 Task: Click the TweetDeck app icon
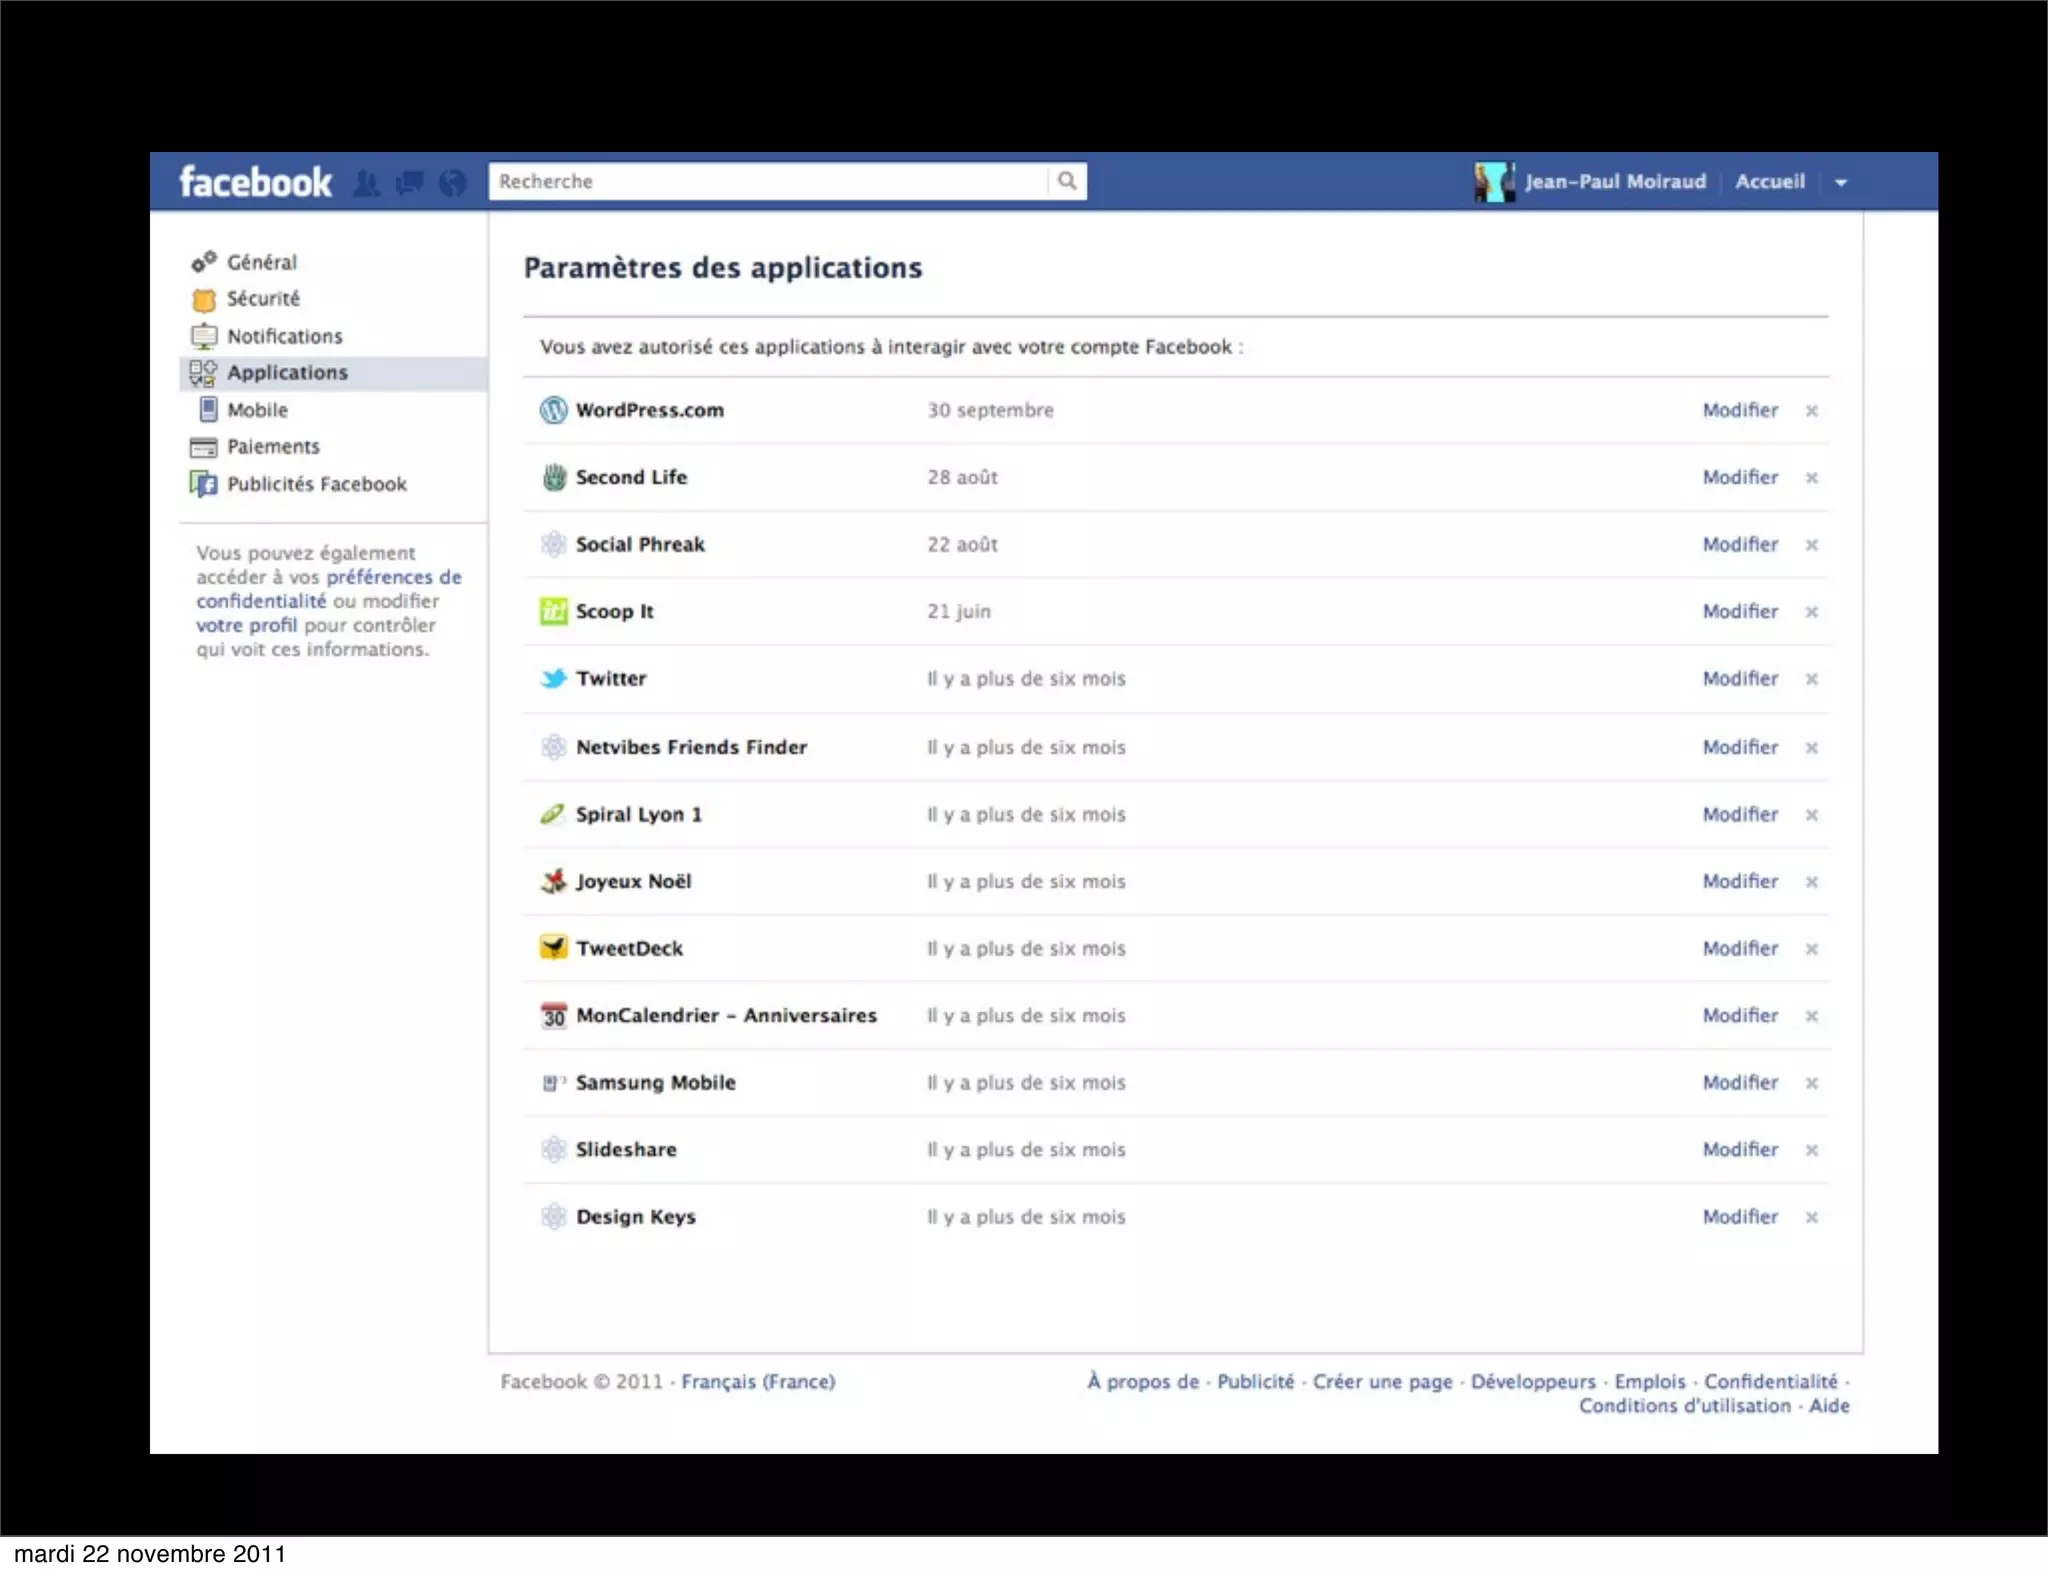tap(553, 947)
